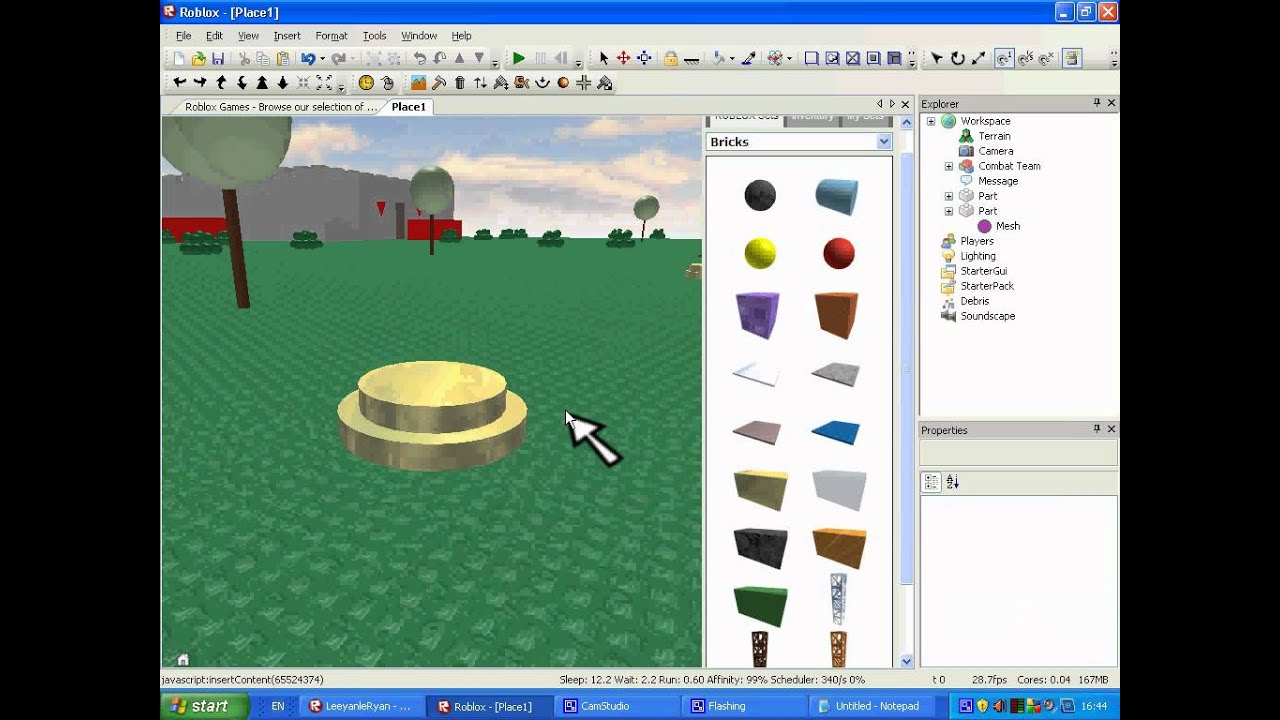Select the red Move tool
Screen dimensions: 1280x720
[623, 59]
